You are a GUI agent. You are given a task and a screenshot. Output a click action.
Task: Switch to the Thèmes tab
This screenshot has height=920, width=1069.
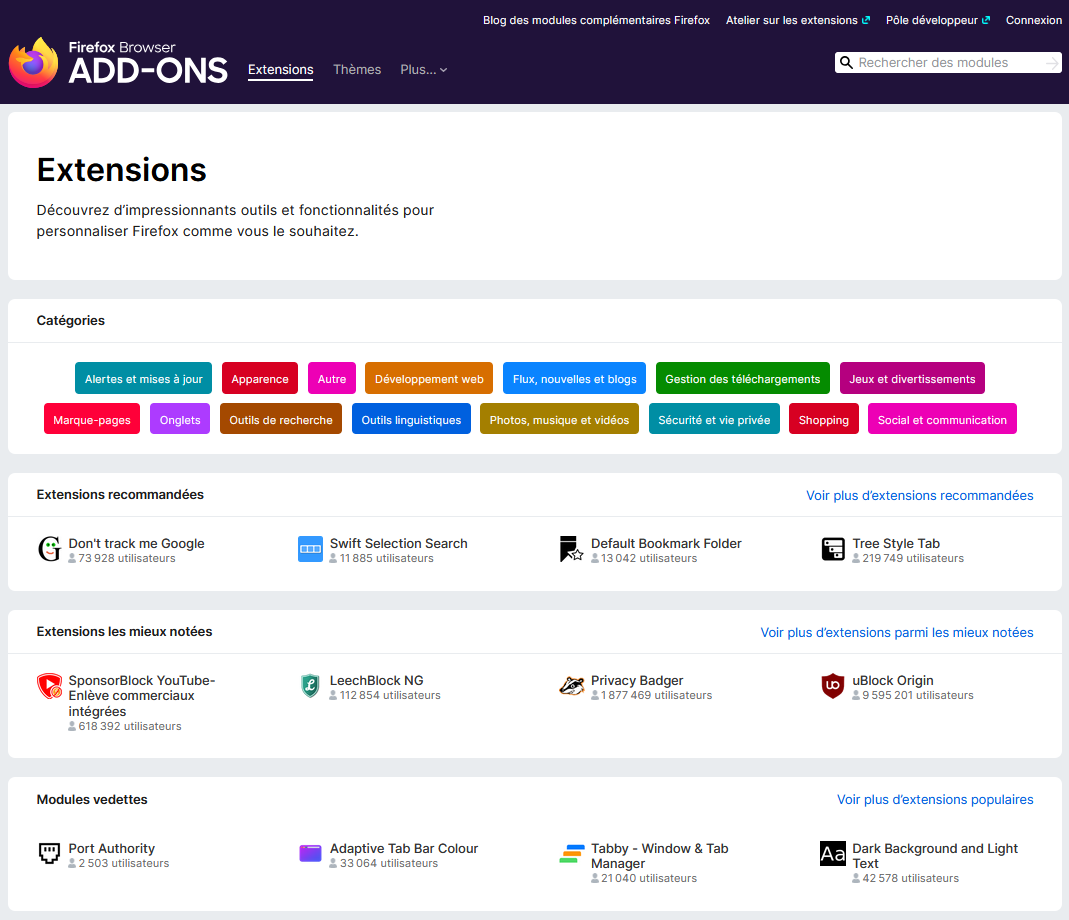357,70
